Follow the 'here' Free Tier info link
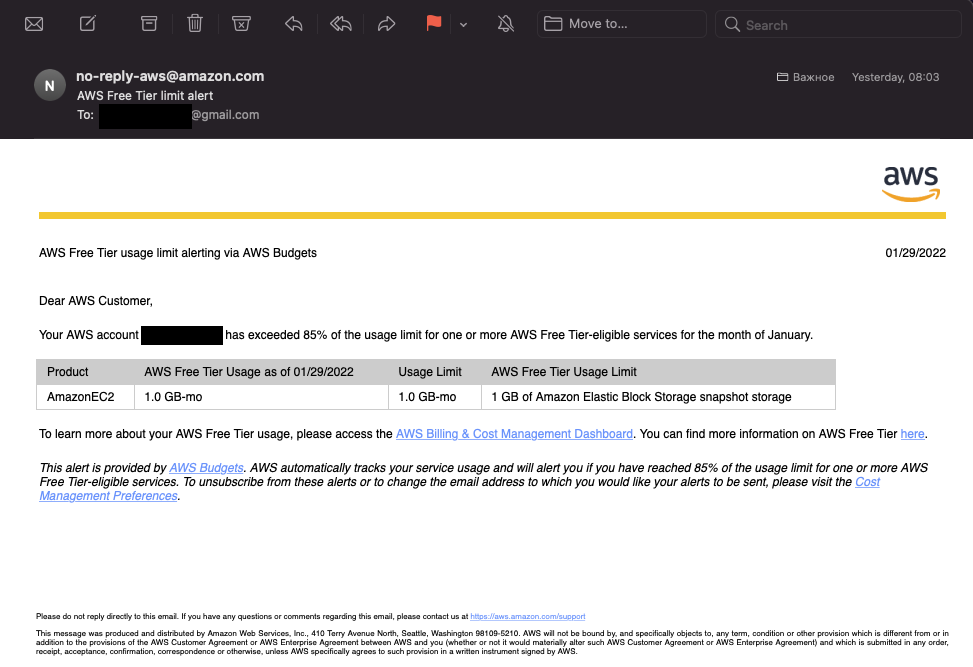Image resolution: width=973 pixels, height=667 pixels. click(912, 434)
